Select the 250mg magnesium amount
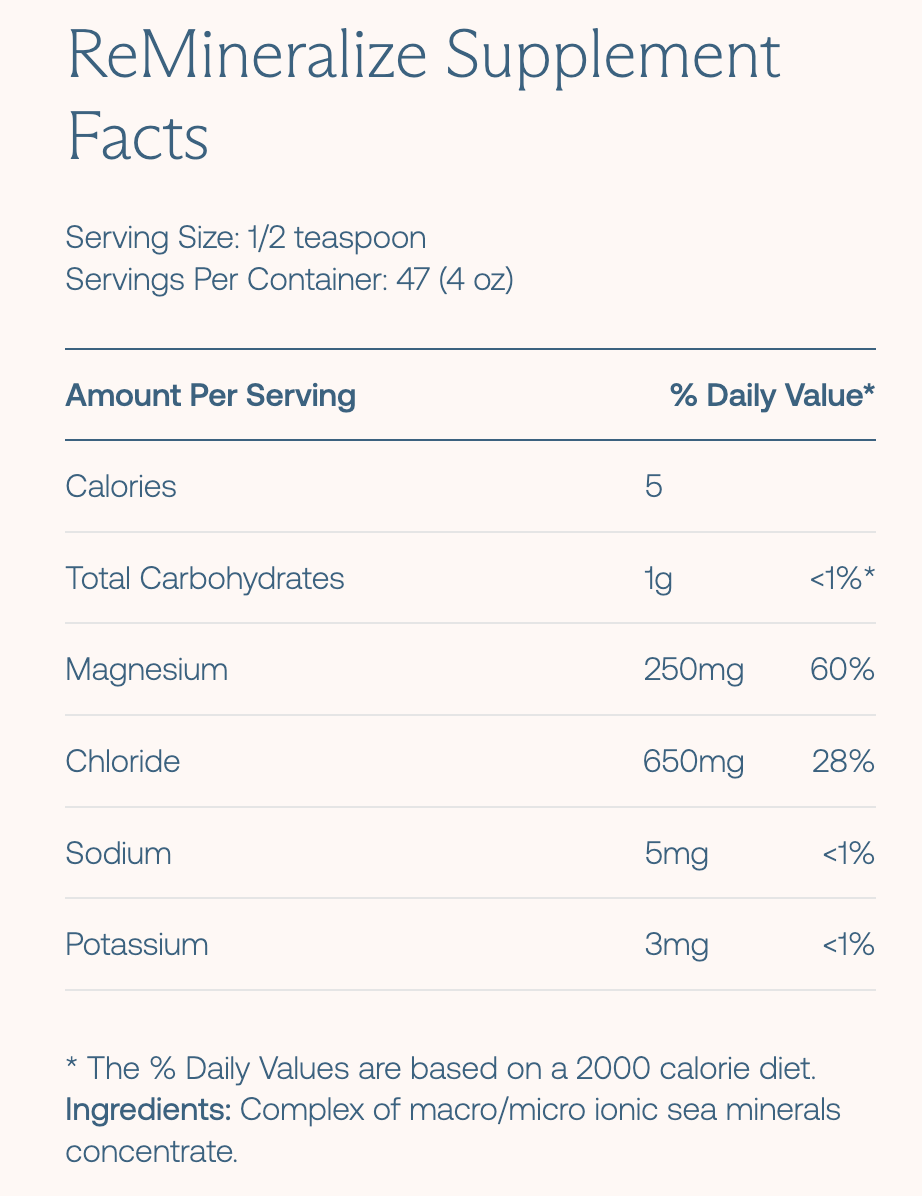The width and height of the screenshot is (922, 1196). pyautogui.click(x=694, y=670)
